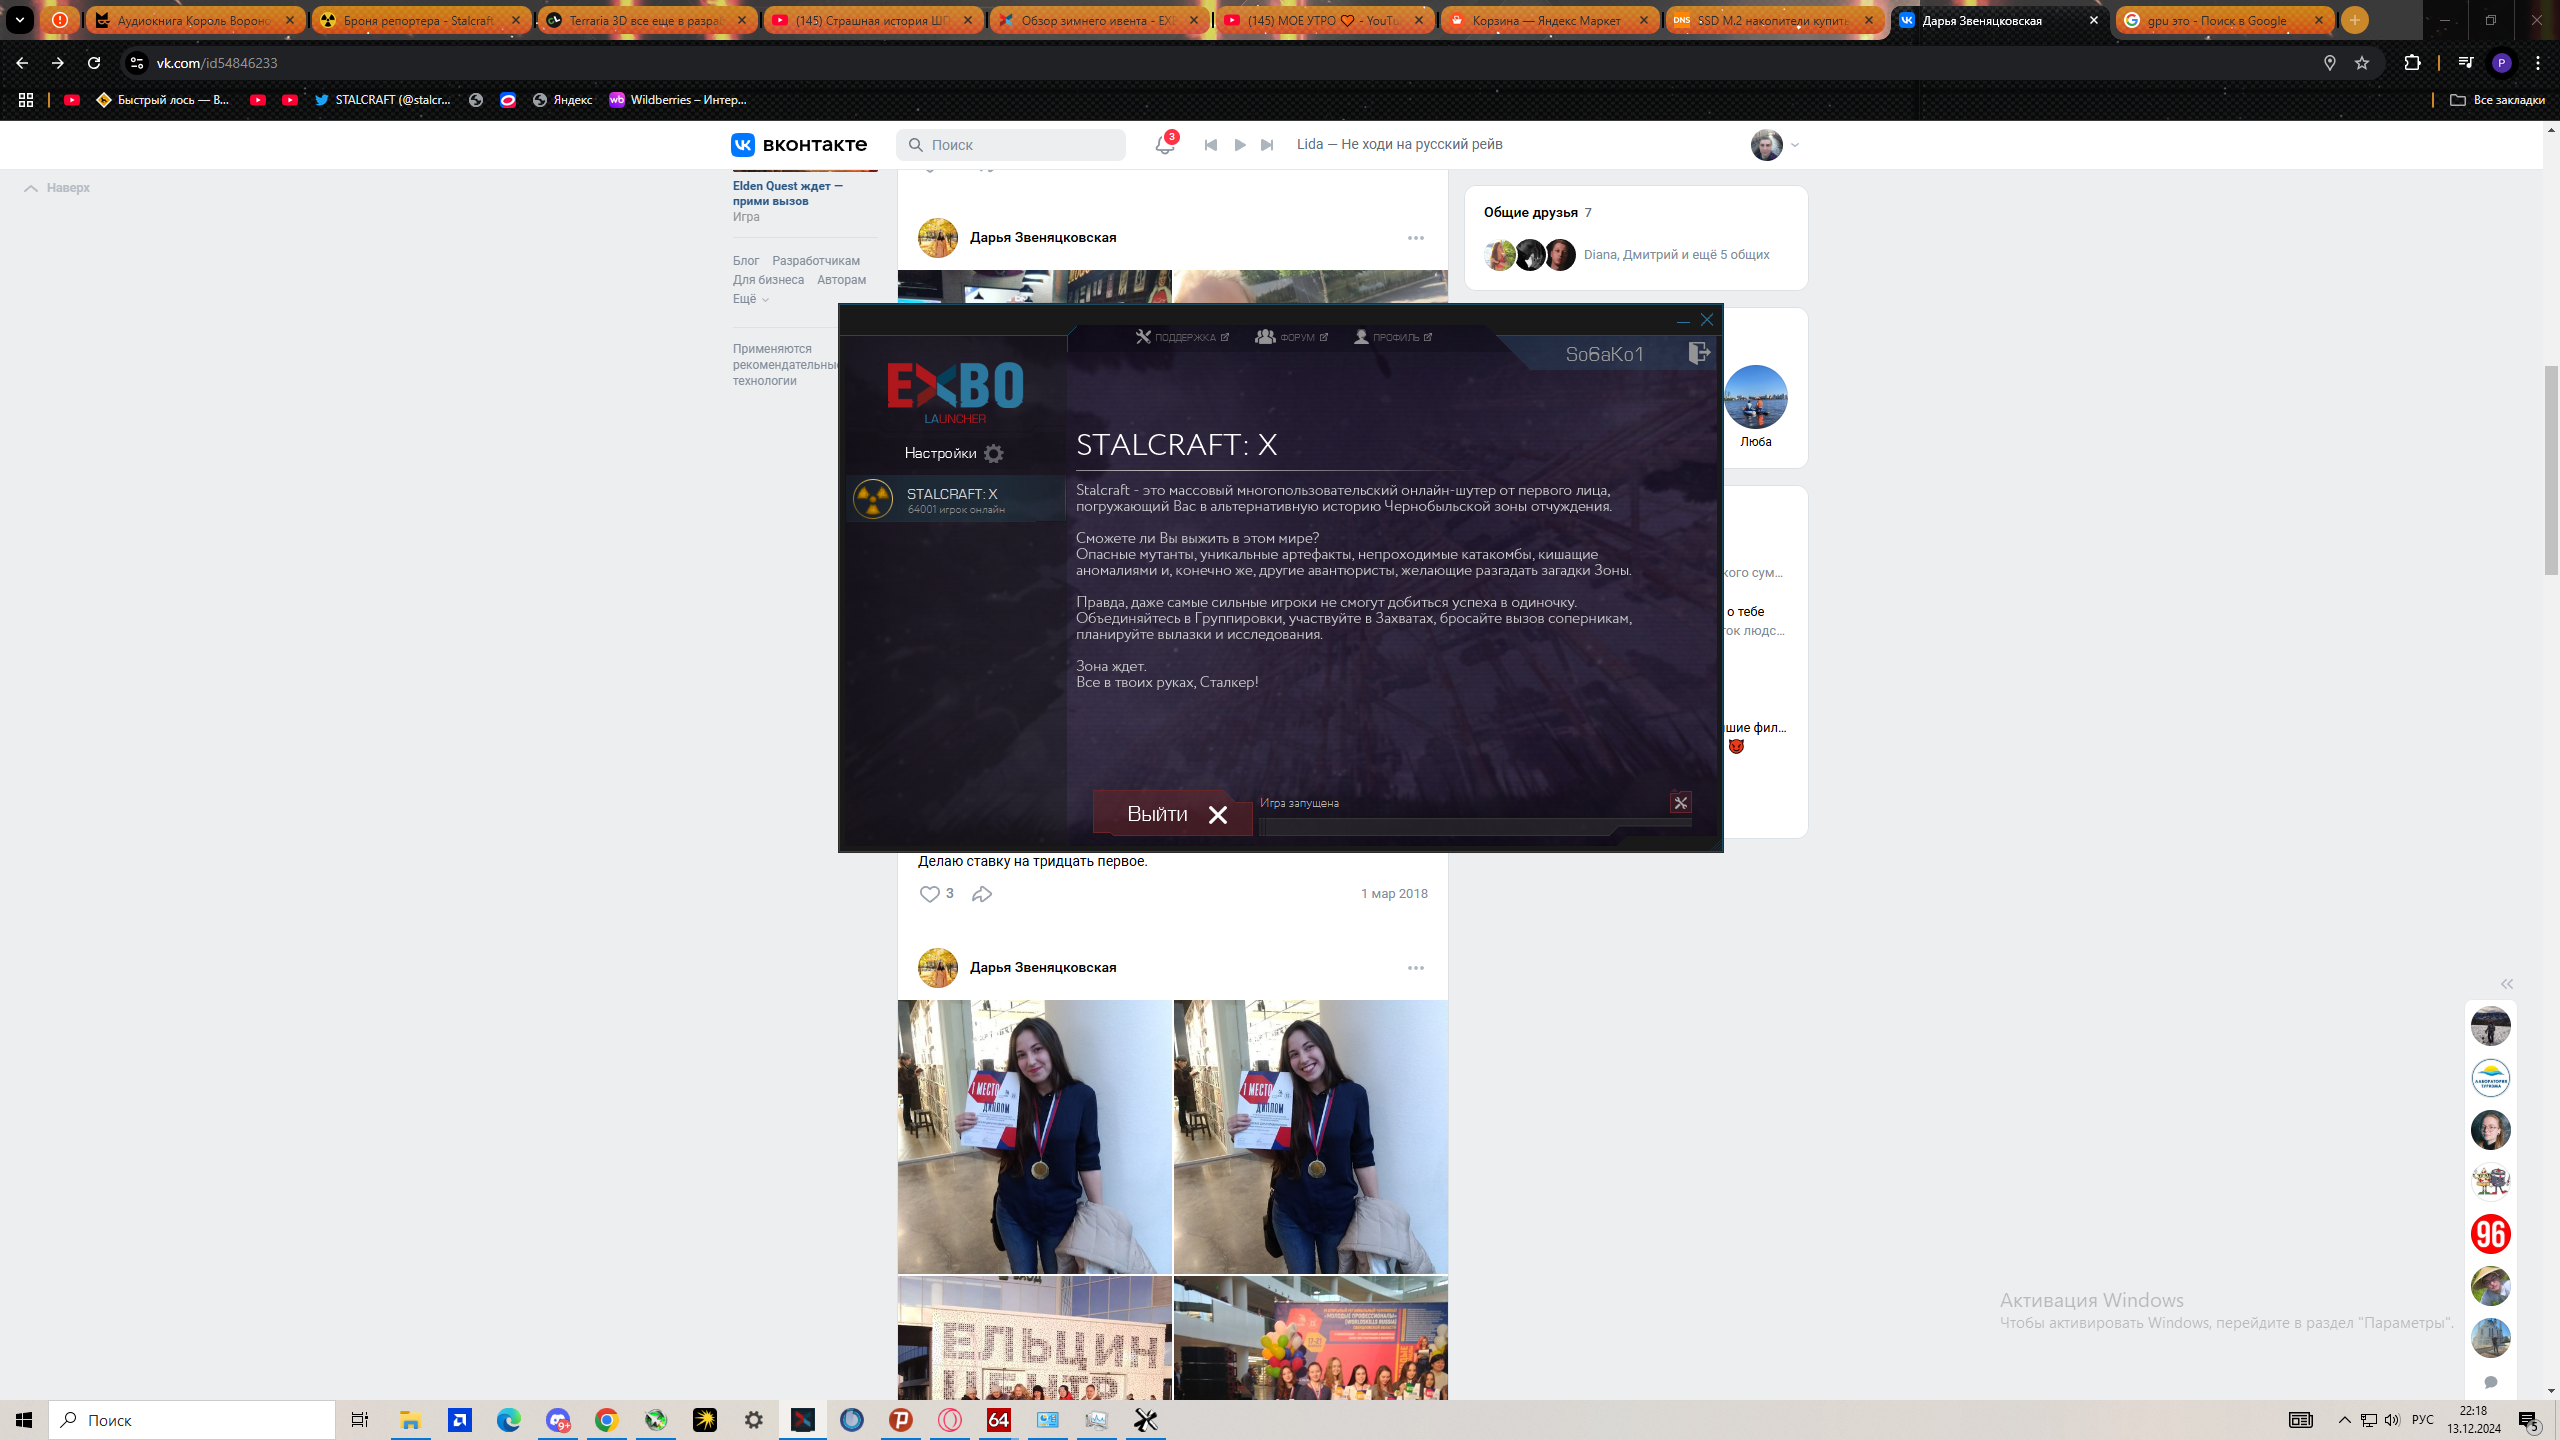This screenshot has width=2560, height=1440.
Task: Open File Explorer from taskbar
Action: coord(410,1420)
